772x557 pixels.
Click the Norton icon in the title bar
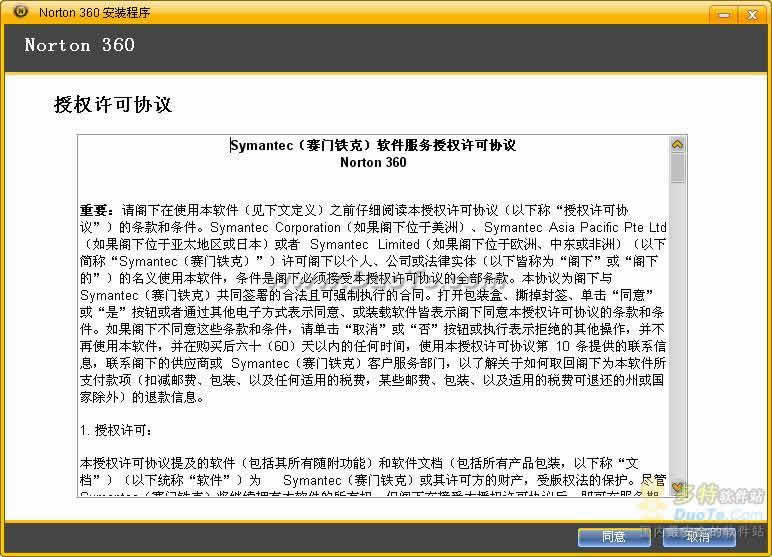coord(20,11)
